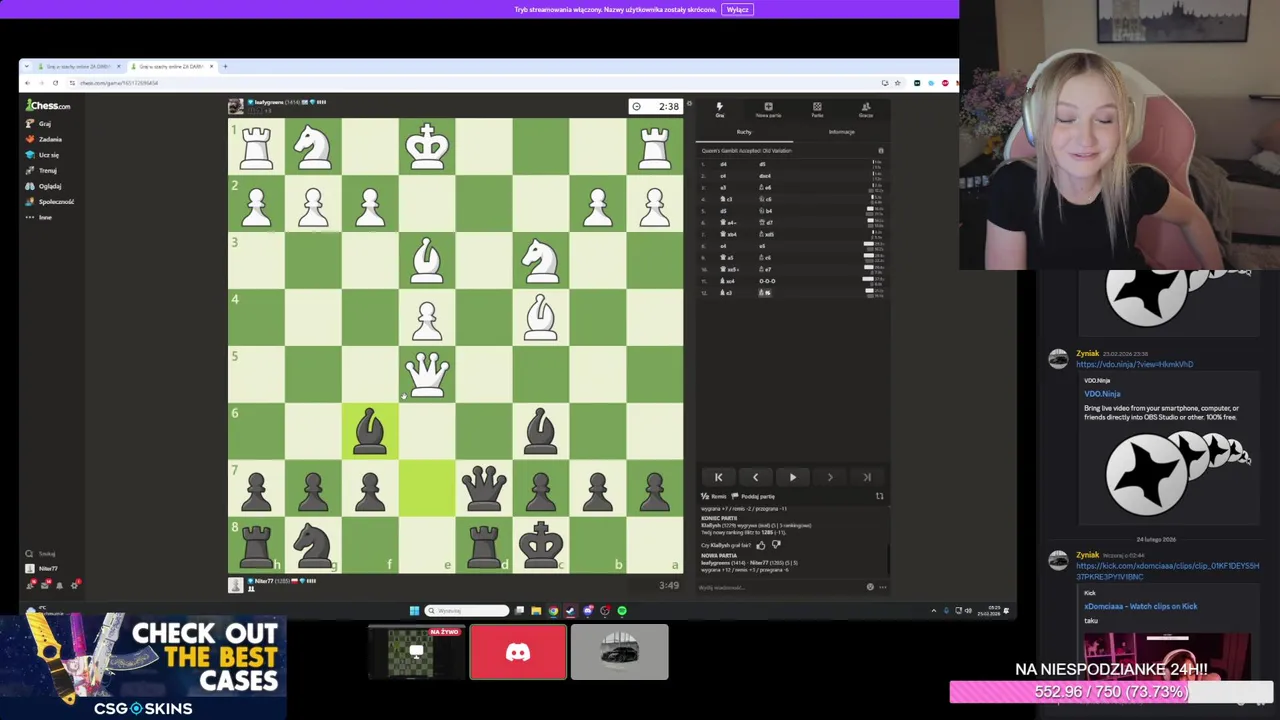Click the 2:38 opponent clock
1280x720 pixels.
pos(656,106)
